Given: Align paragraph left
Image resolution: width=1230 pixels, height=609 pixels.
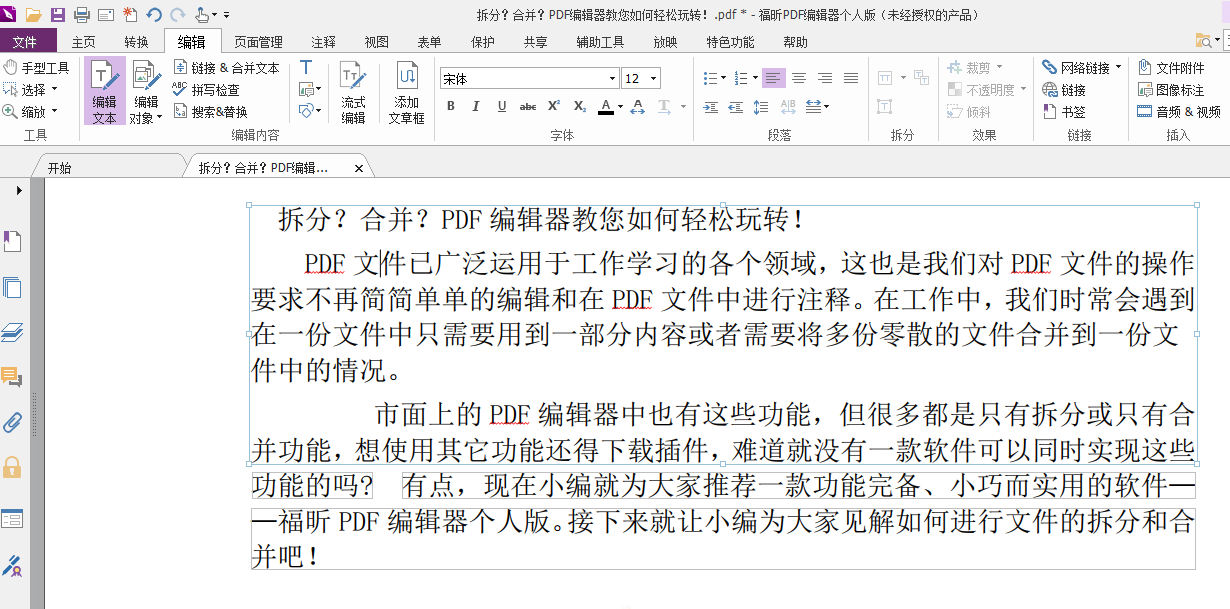Looking at the screenshot, I should click(773, 78).
